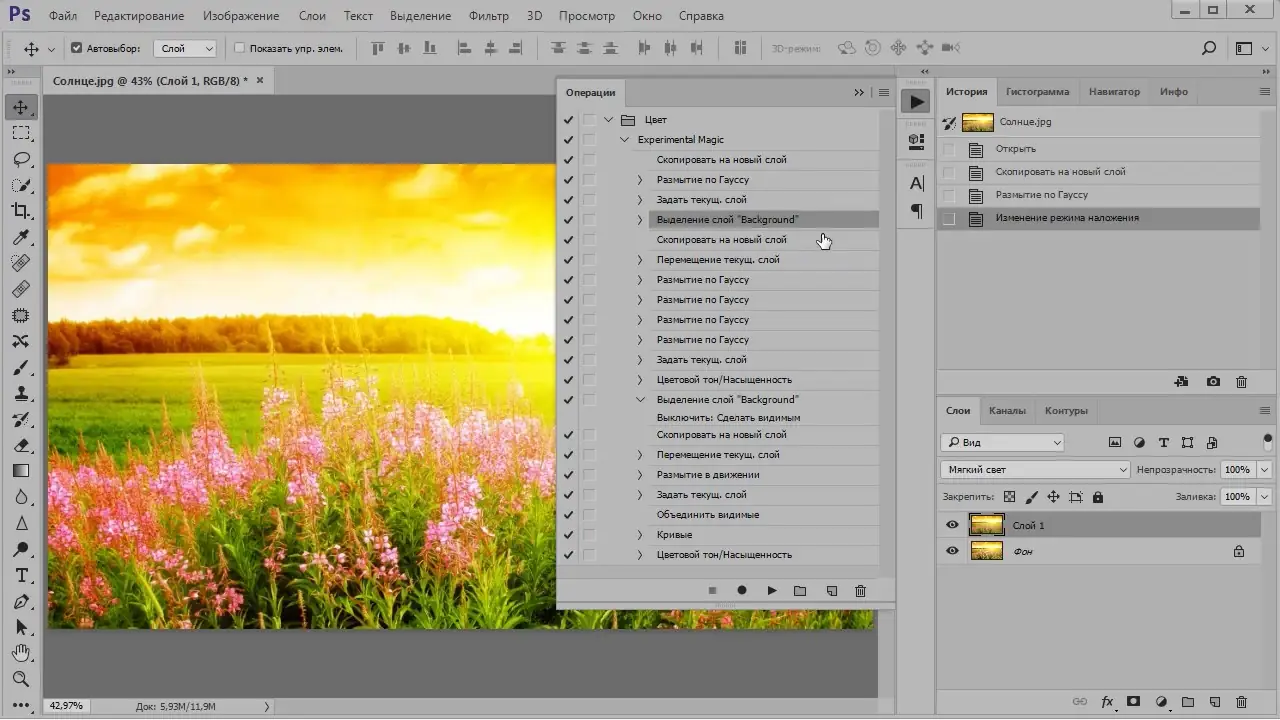The width and height of the screenshot is (1280, 720).
Task: Select the Zoom tool
Action: (x=21, y=679)
